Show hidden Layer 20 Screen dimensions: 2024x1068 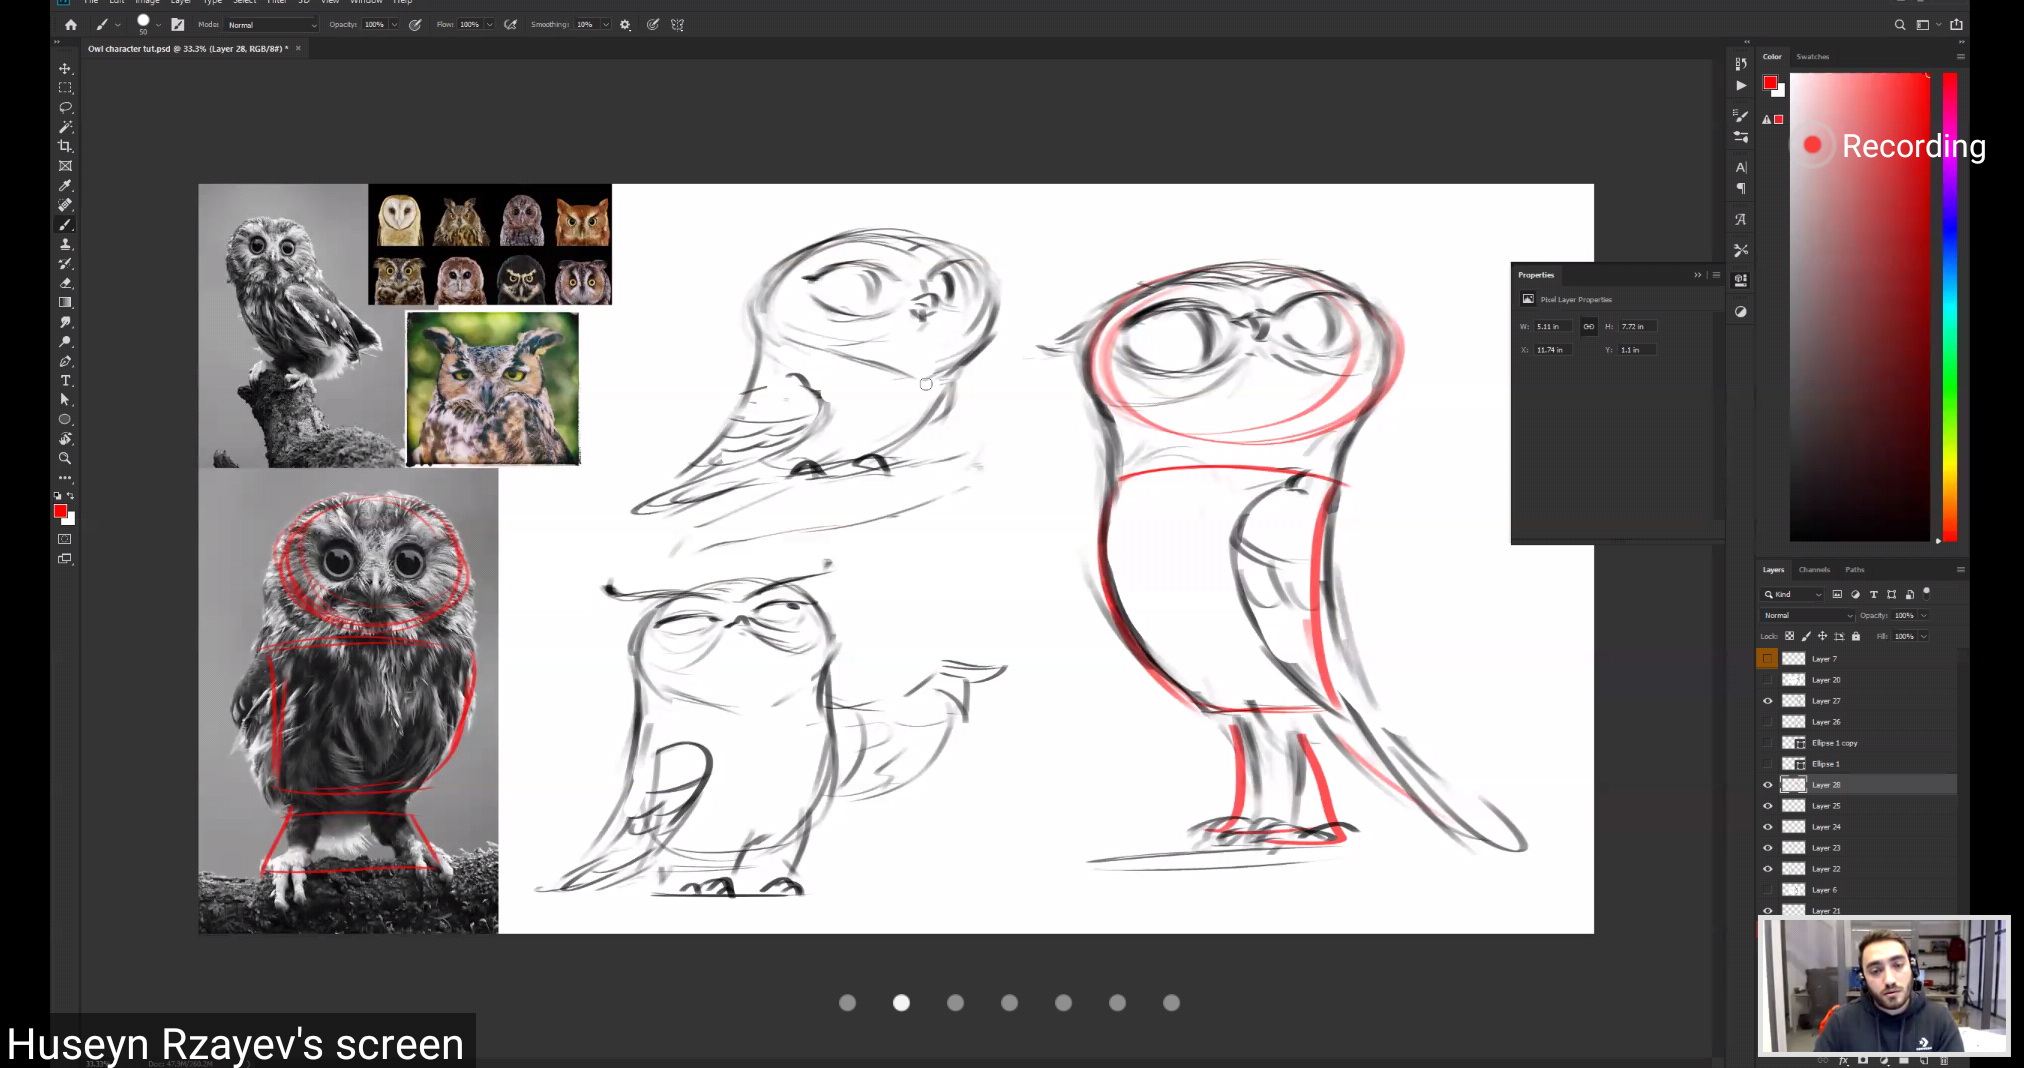click(1767, 680)
